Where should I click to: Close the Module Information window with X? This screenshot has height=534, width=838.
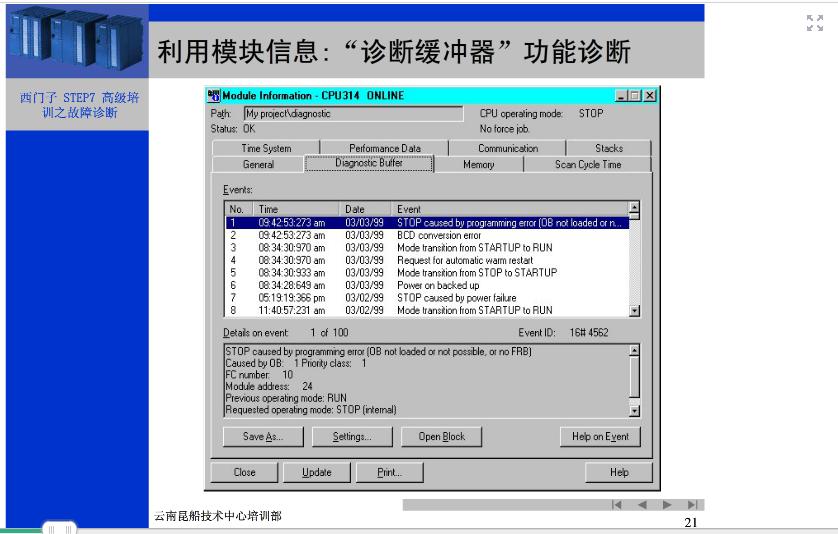(x=649, y=96)
